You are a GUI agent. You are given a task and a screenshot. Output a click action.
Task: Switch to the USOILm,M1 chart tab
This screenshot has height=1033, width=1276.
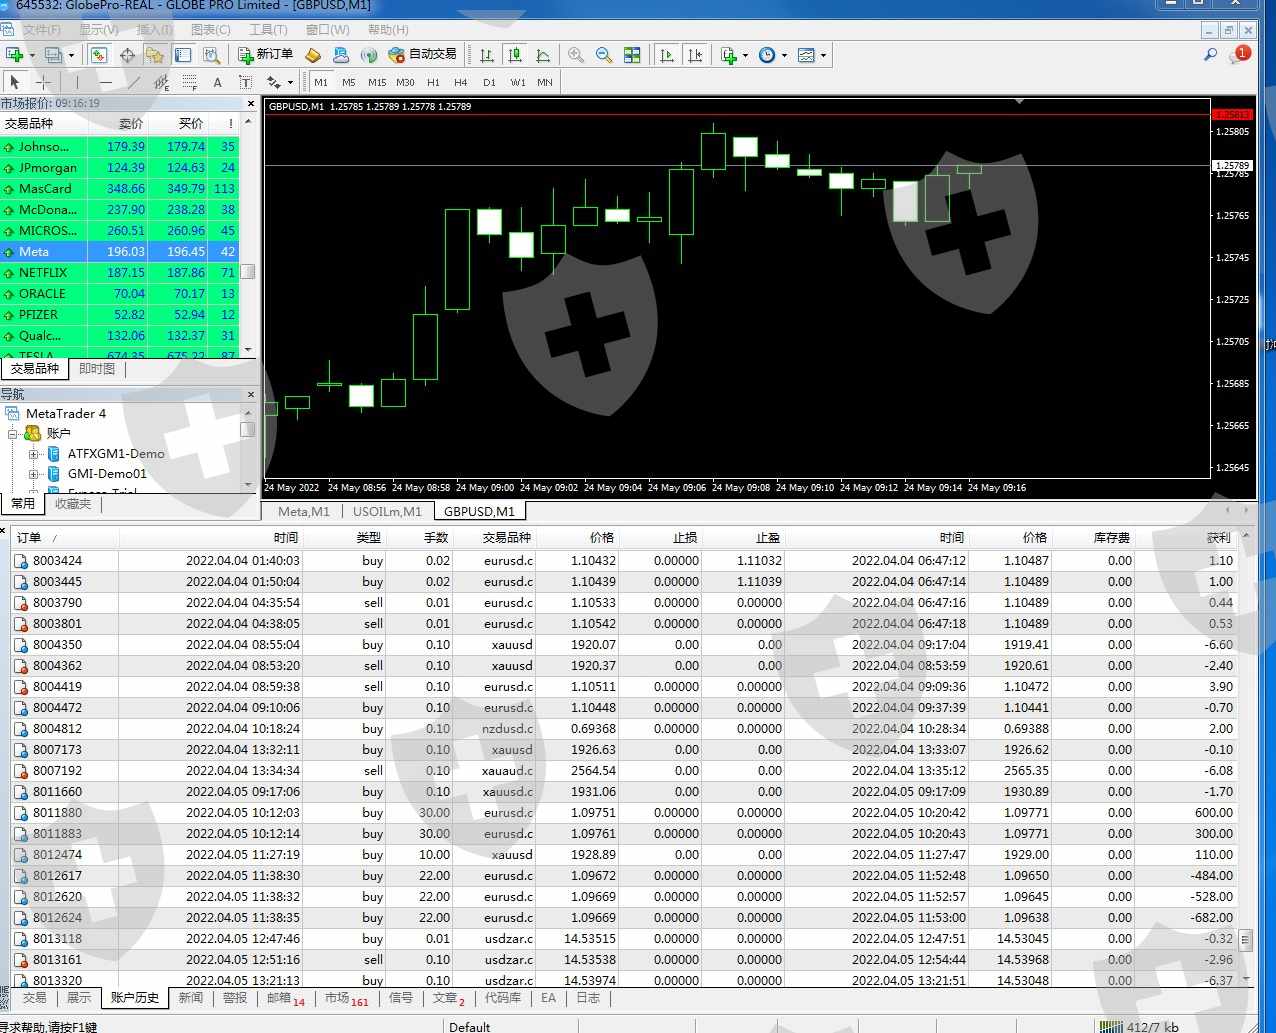pyautogui.click(x=387, y=511)
